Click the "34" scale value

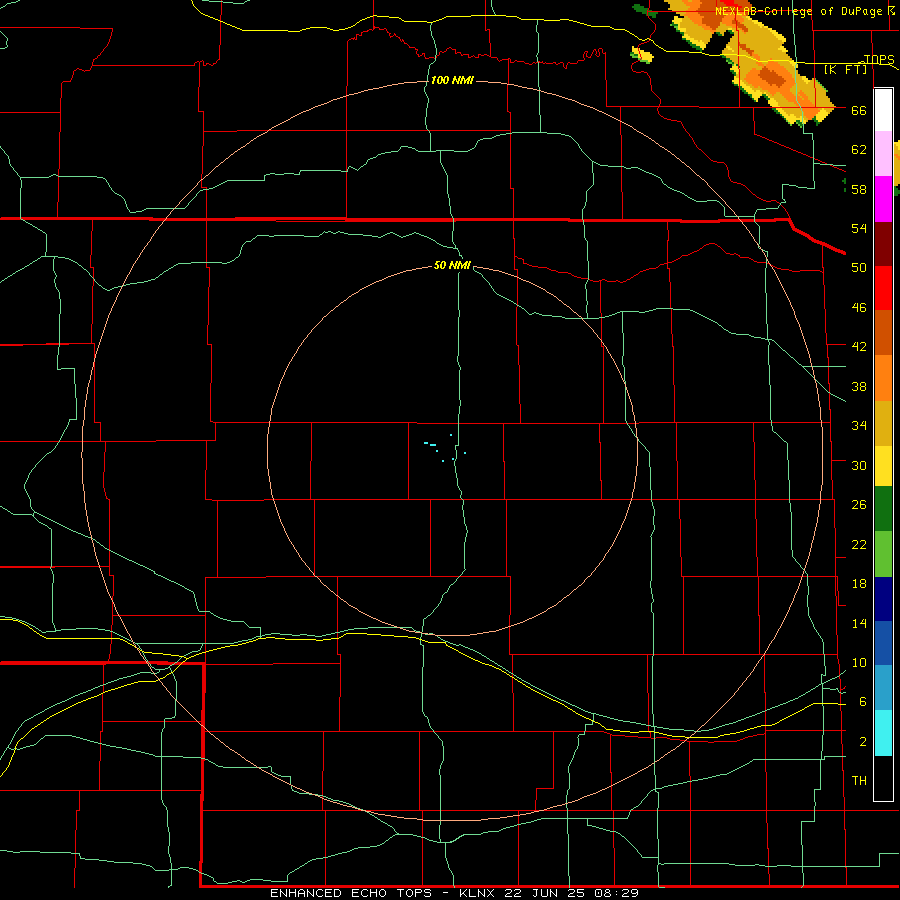(x=859, y=425)
